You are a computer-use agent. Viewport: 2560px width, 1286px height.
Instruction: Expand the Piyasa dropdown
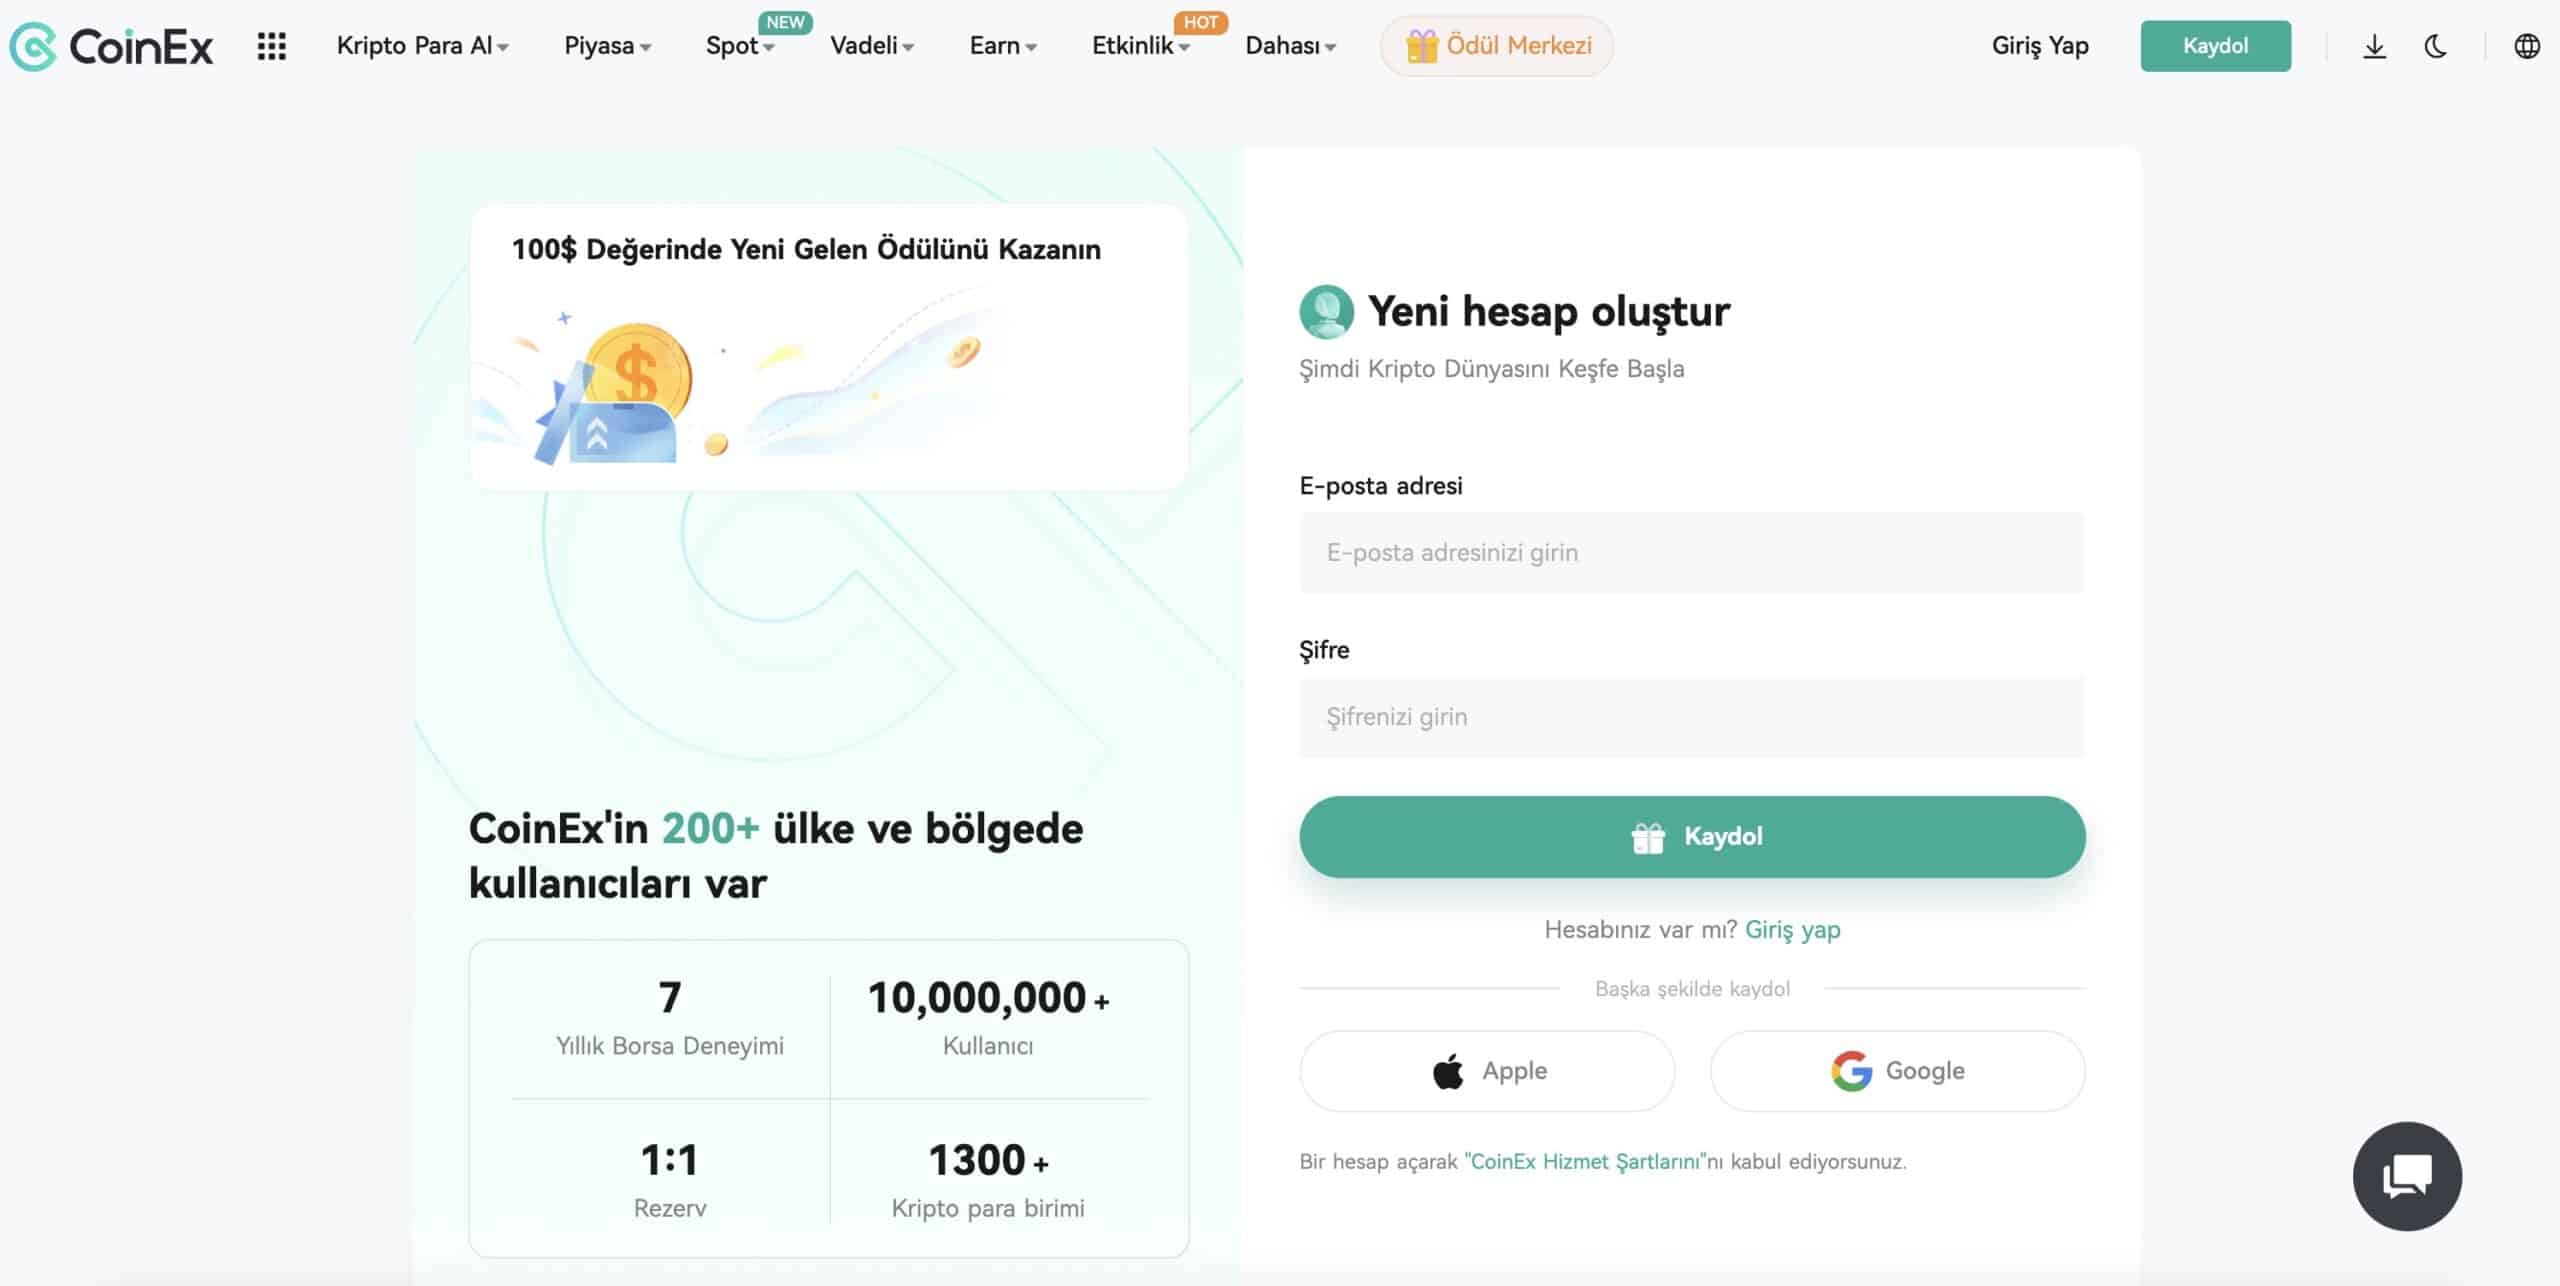click(602, 45)
